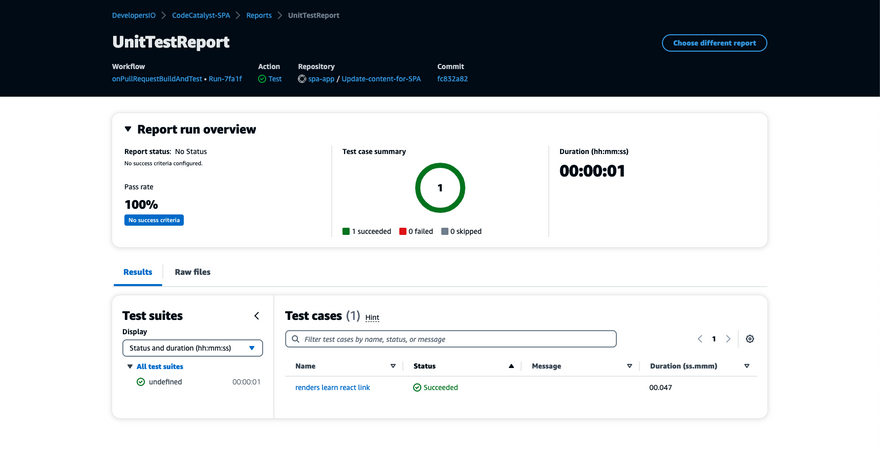Collapse the Report run overview section
This screenshot has height=456, width=880.
point(128,129)
